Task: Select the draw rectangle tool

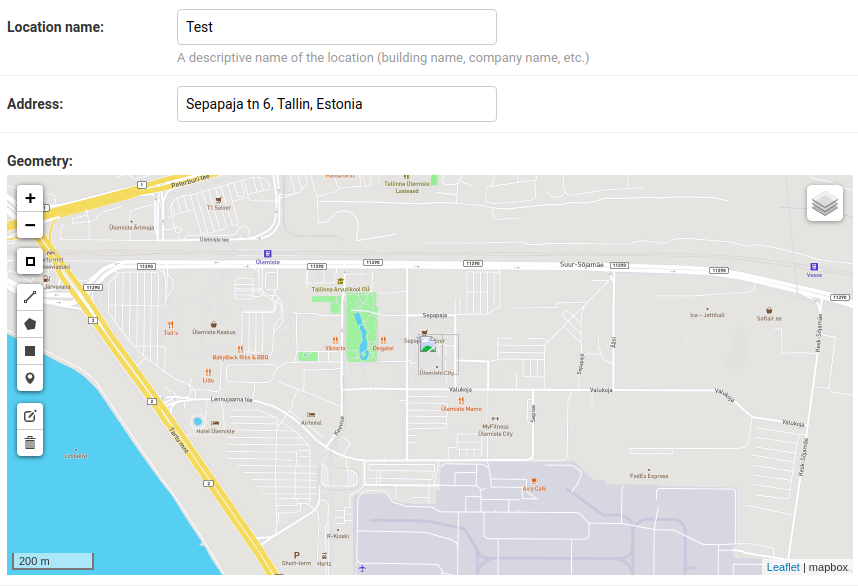Action: pos(30,350)
